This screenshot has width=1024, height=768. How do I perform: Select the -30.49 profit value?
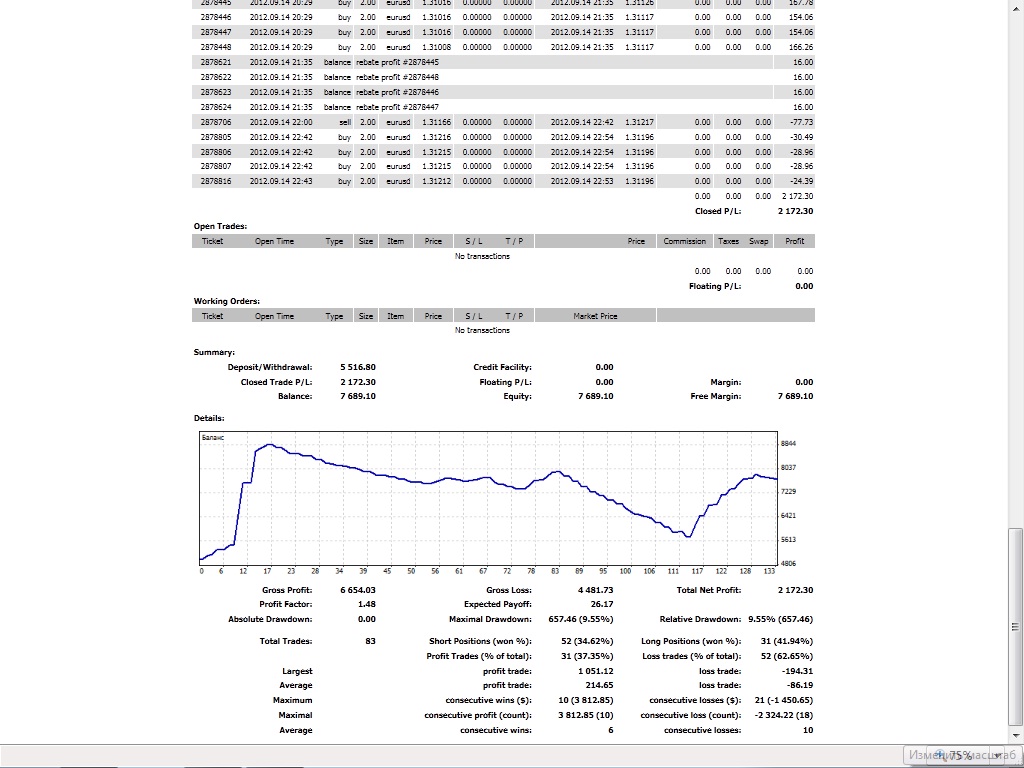pos(800,137)
